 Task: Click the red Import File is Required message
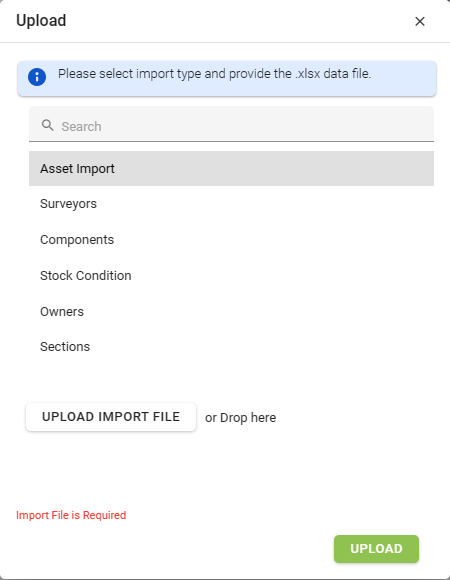tap(71, 515)
